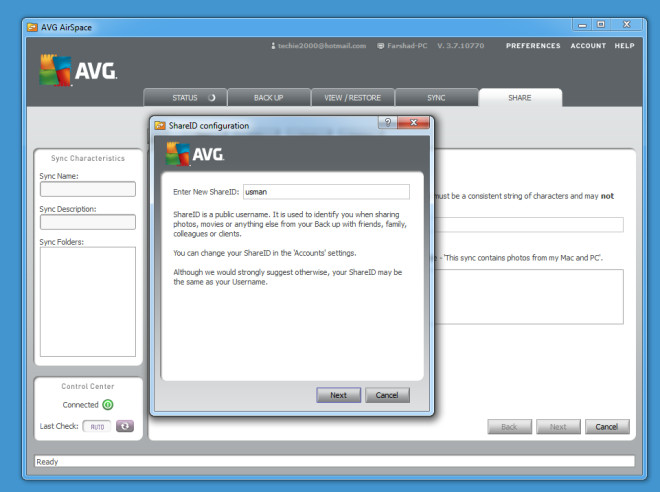Click the green Connected status indicator
This screenshot has width=660, height=492.
click(x=108, y=405)
